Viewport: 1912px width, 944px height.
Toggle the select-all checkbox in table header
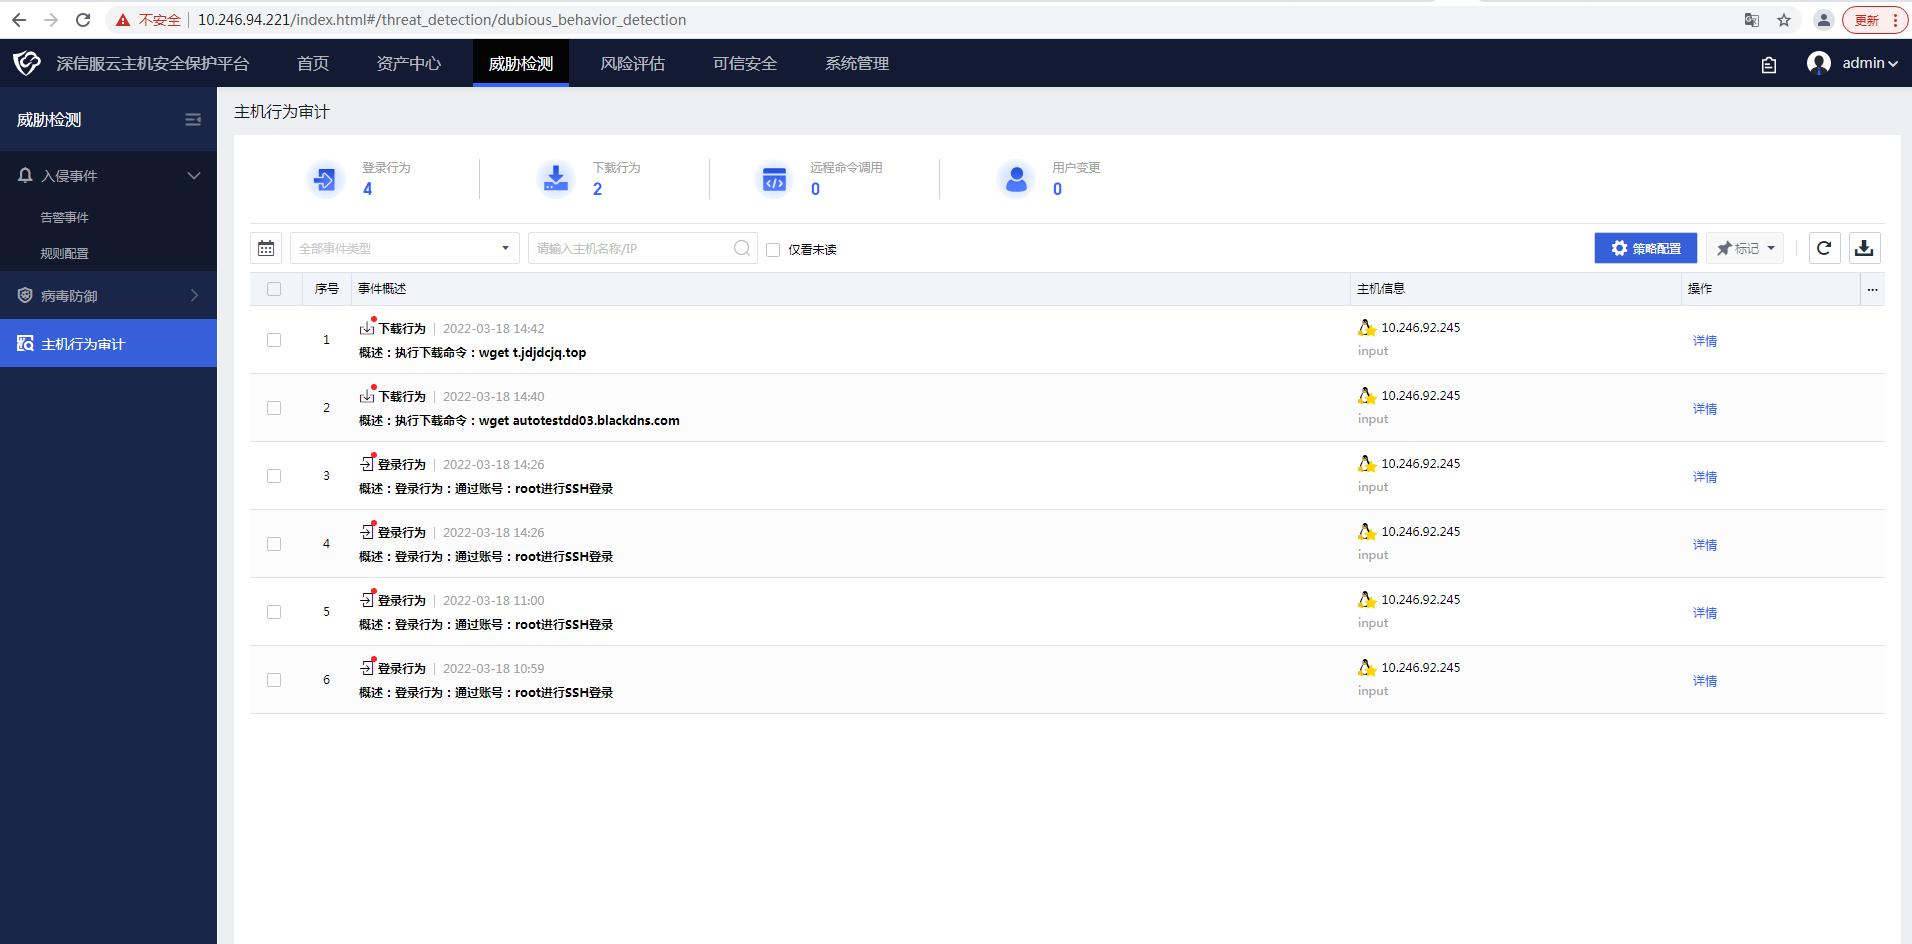coord(274,289)
